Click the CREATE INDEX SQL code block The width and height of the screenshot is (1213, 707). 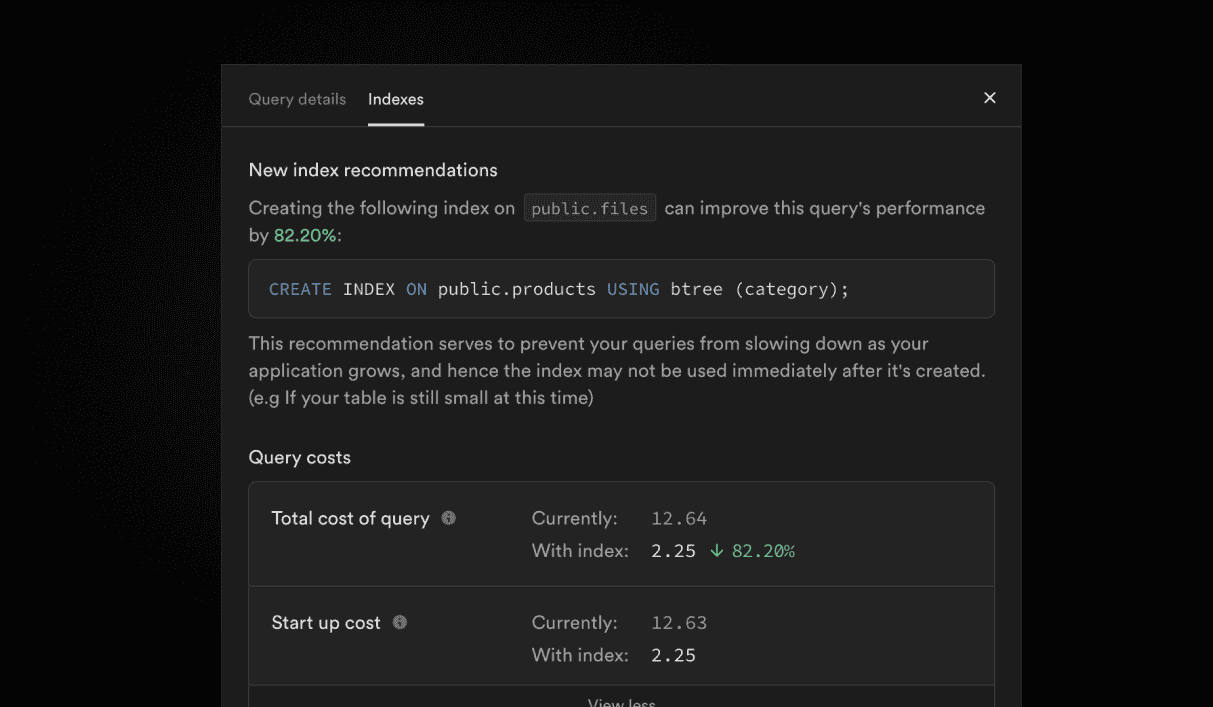[x=621, y=289]
